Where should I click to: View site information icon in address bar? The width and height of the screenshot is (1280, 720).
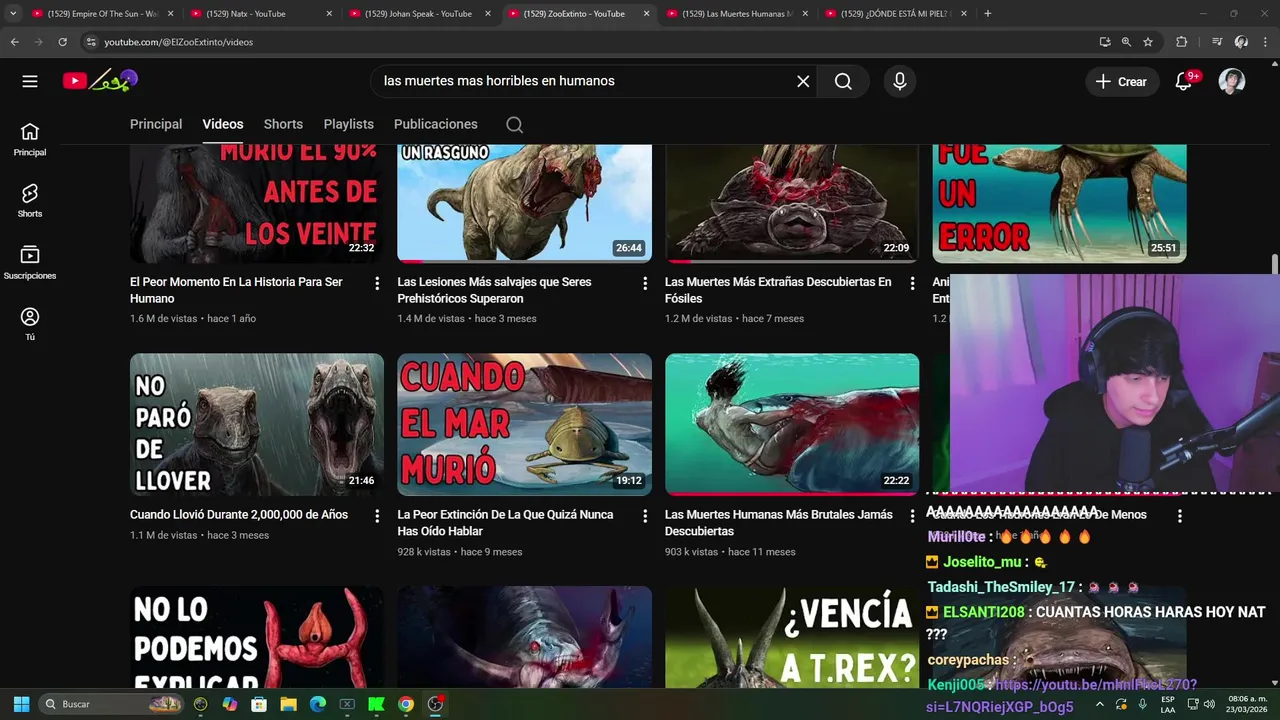pos(91,42)
